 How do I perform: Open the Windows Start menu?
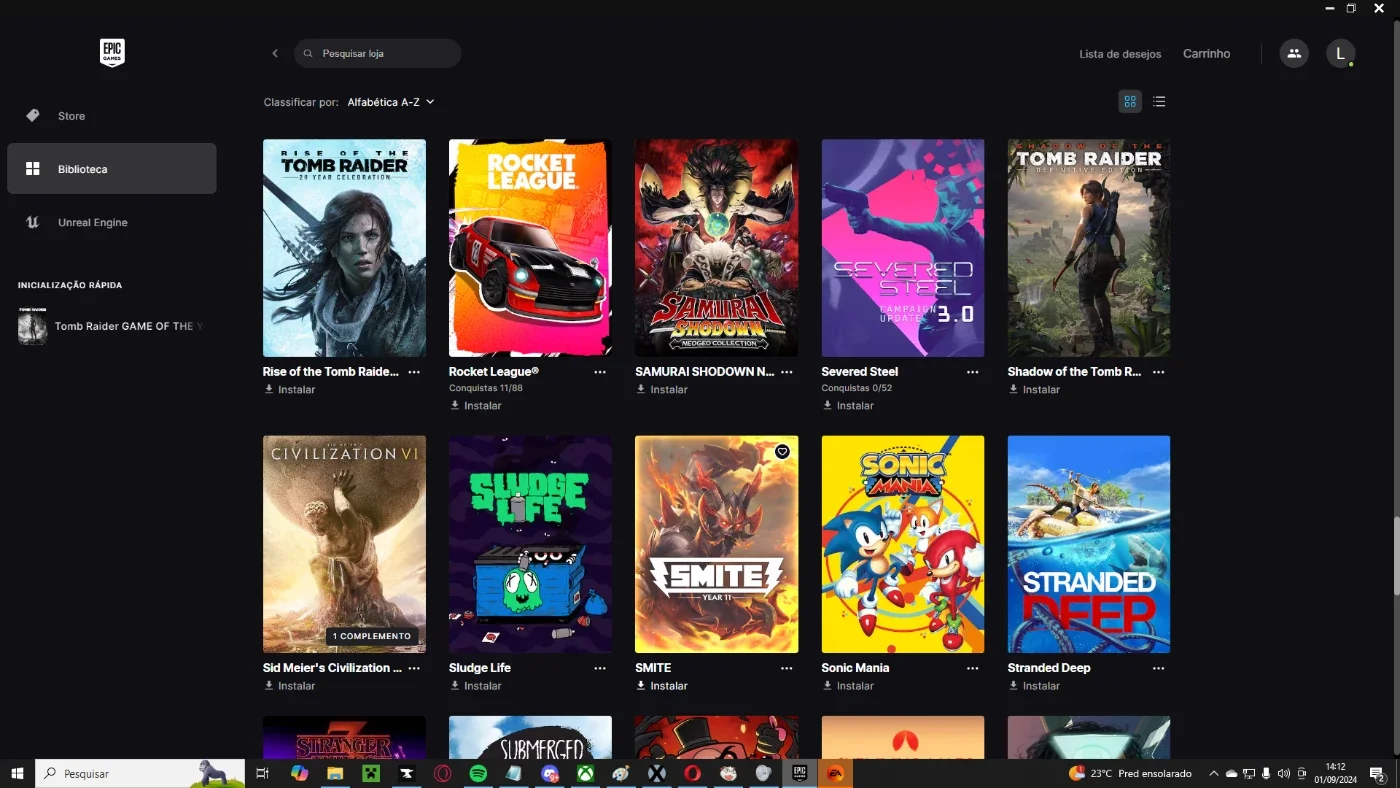(x=17, y=773)
